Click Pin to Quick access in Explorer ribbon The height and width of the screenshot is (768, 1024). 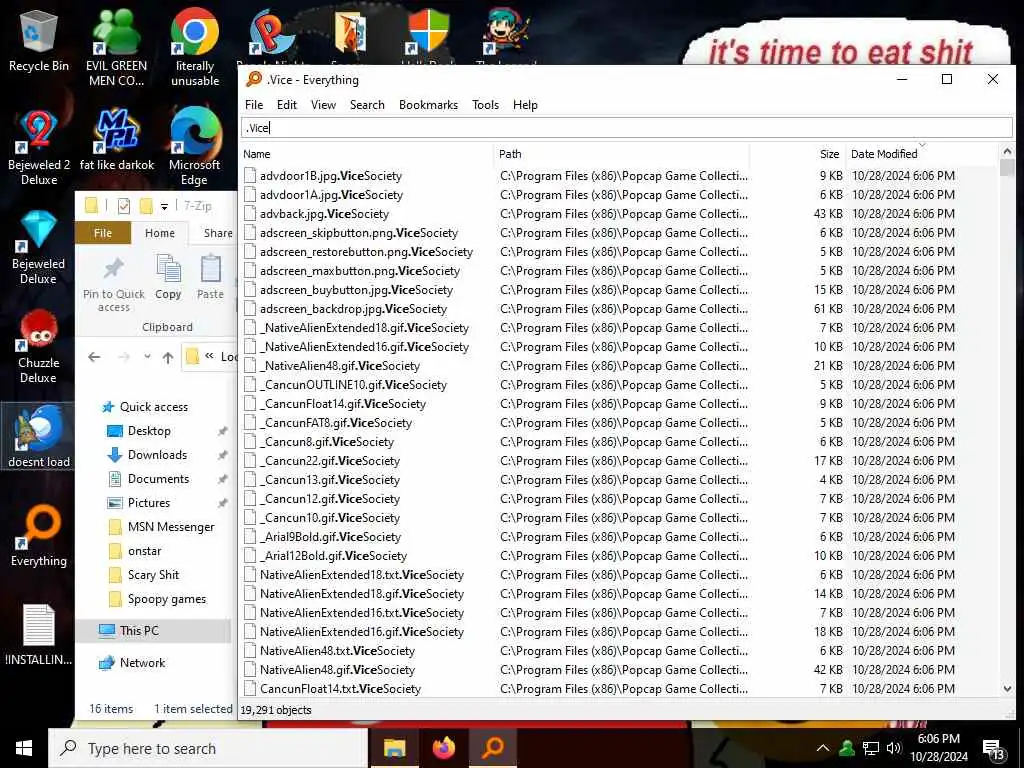click(114, 285)
